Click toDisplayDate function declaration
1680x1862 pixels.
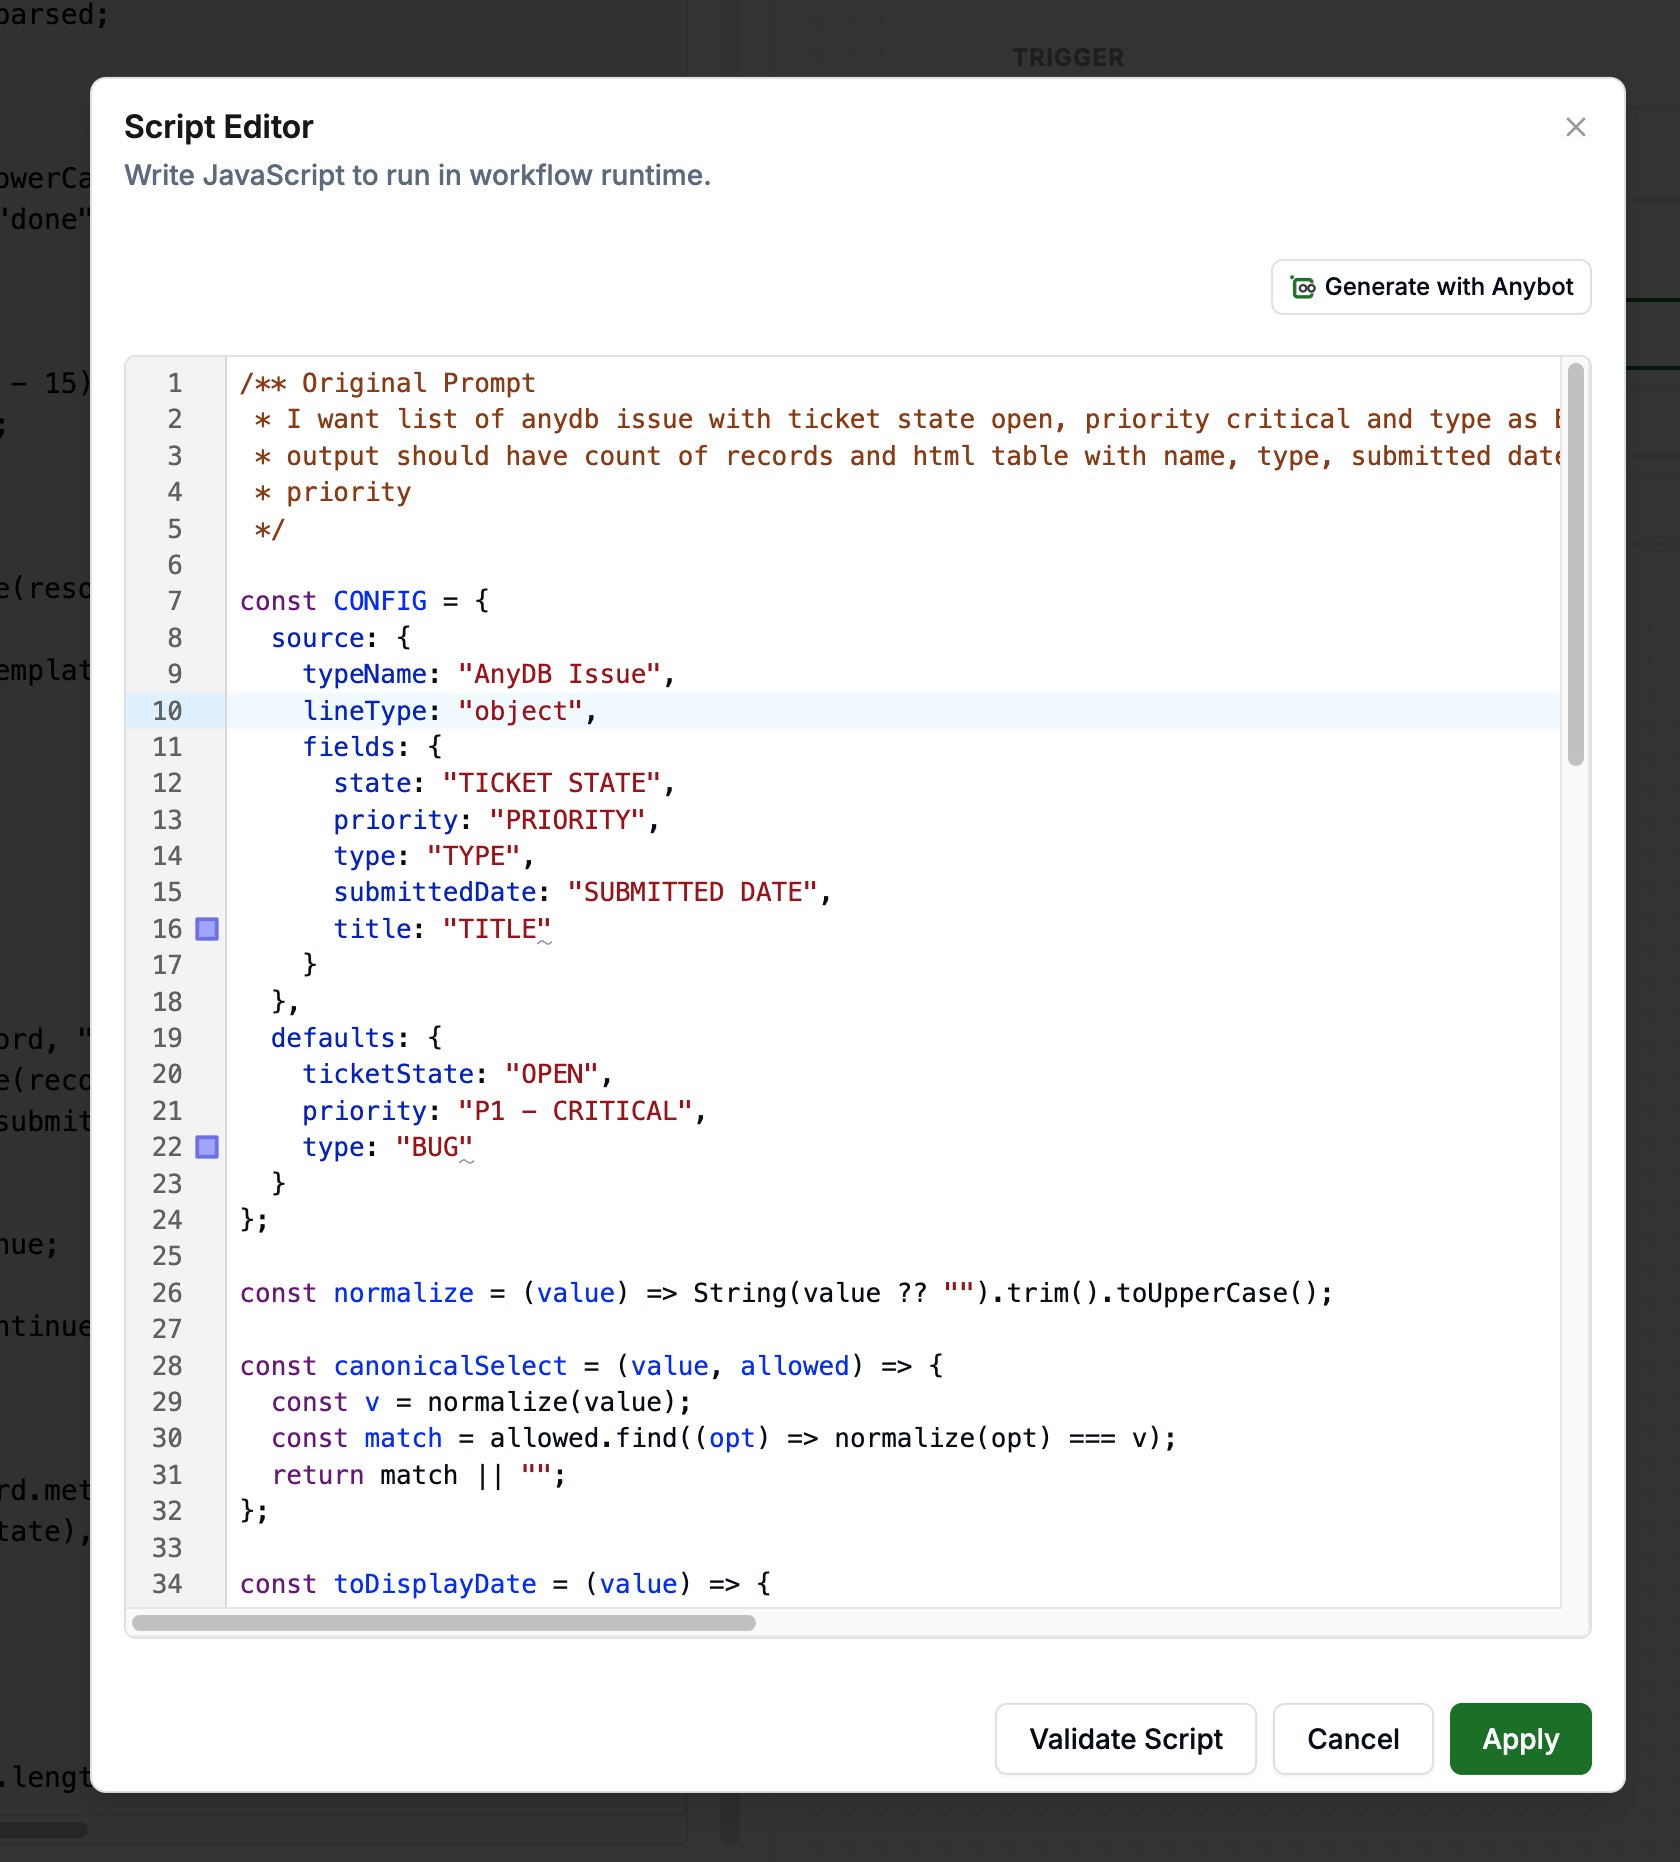tap(435, 1584)
